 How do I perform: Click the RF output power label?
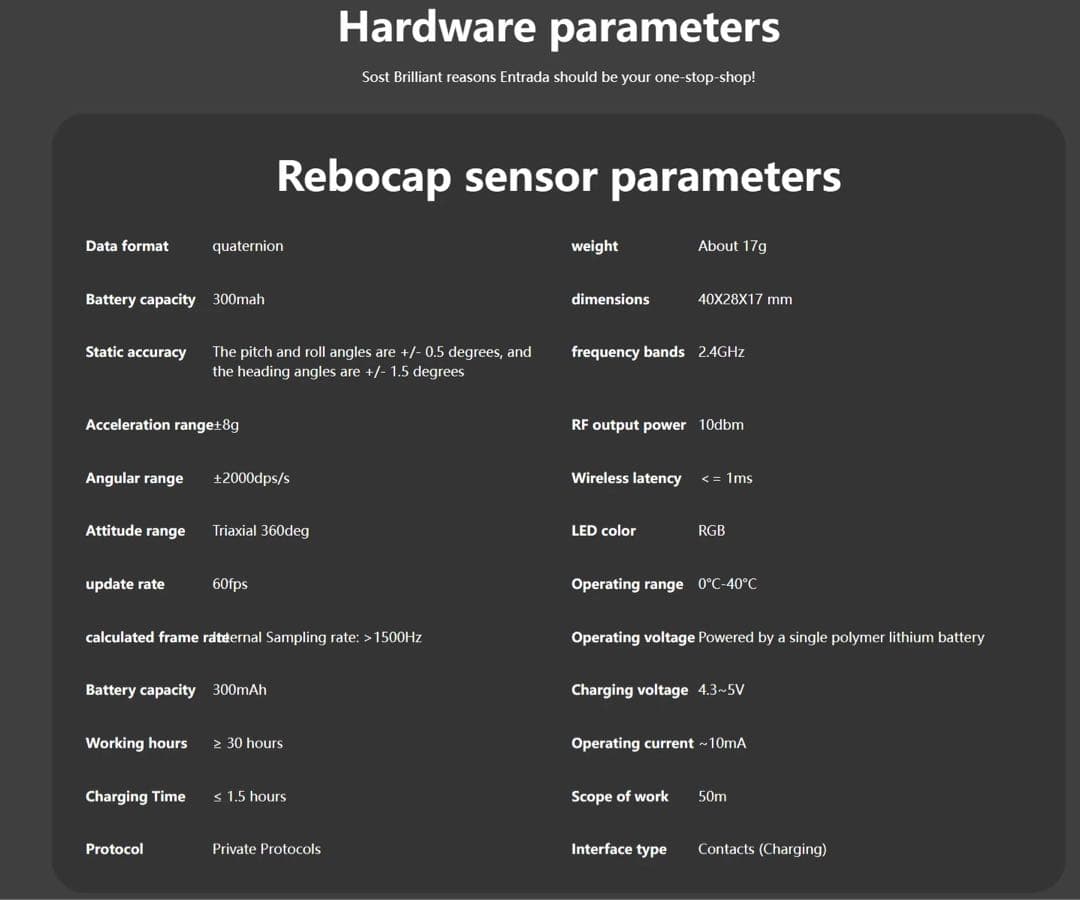point(628,425)
